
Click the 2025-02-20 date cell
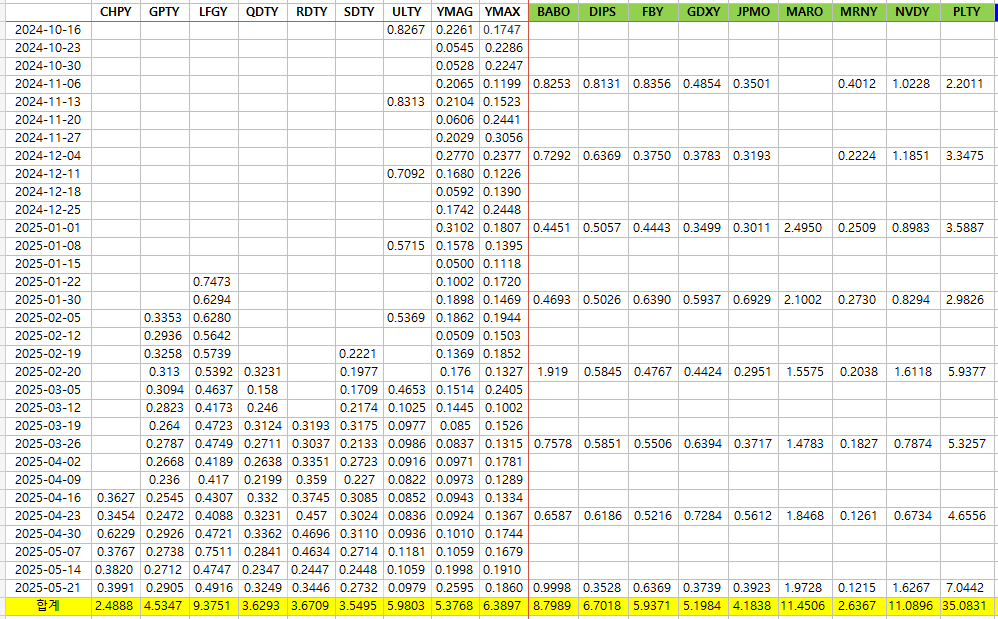pos(49,372)
